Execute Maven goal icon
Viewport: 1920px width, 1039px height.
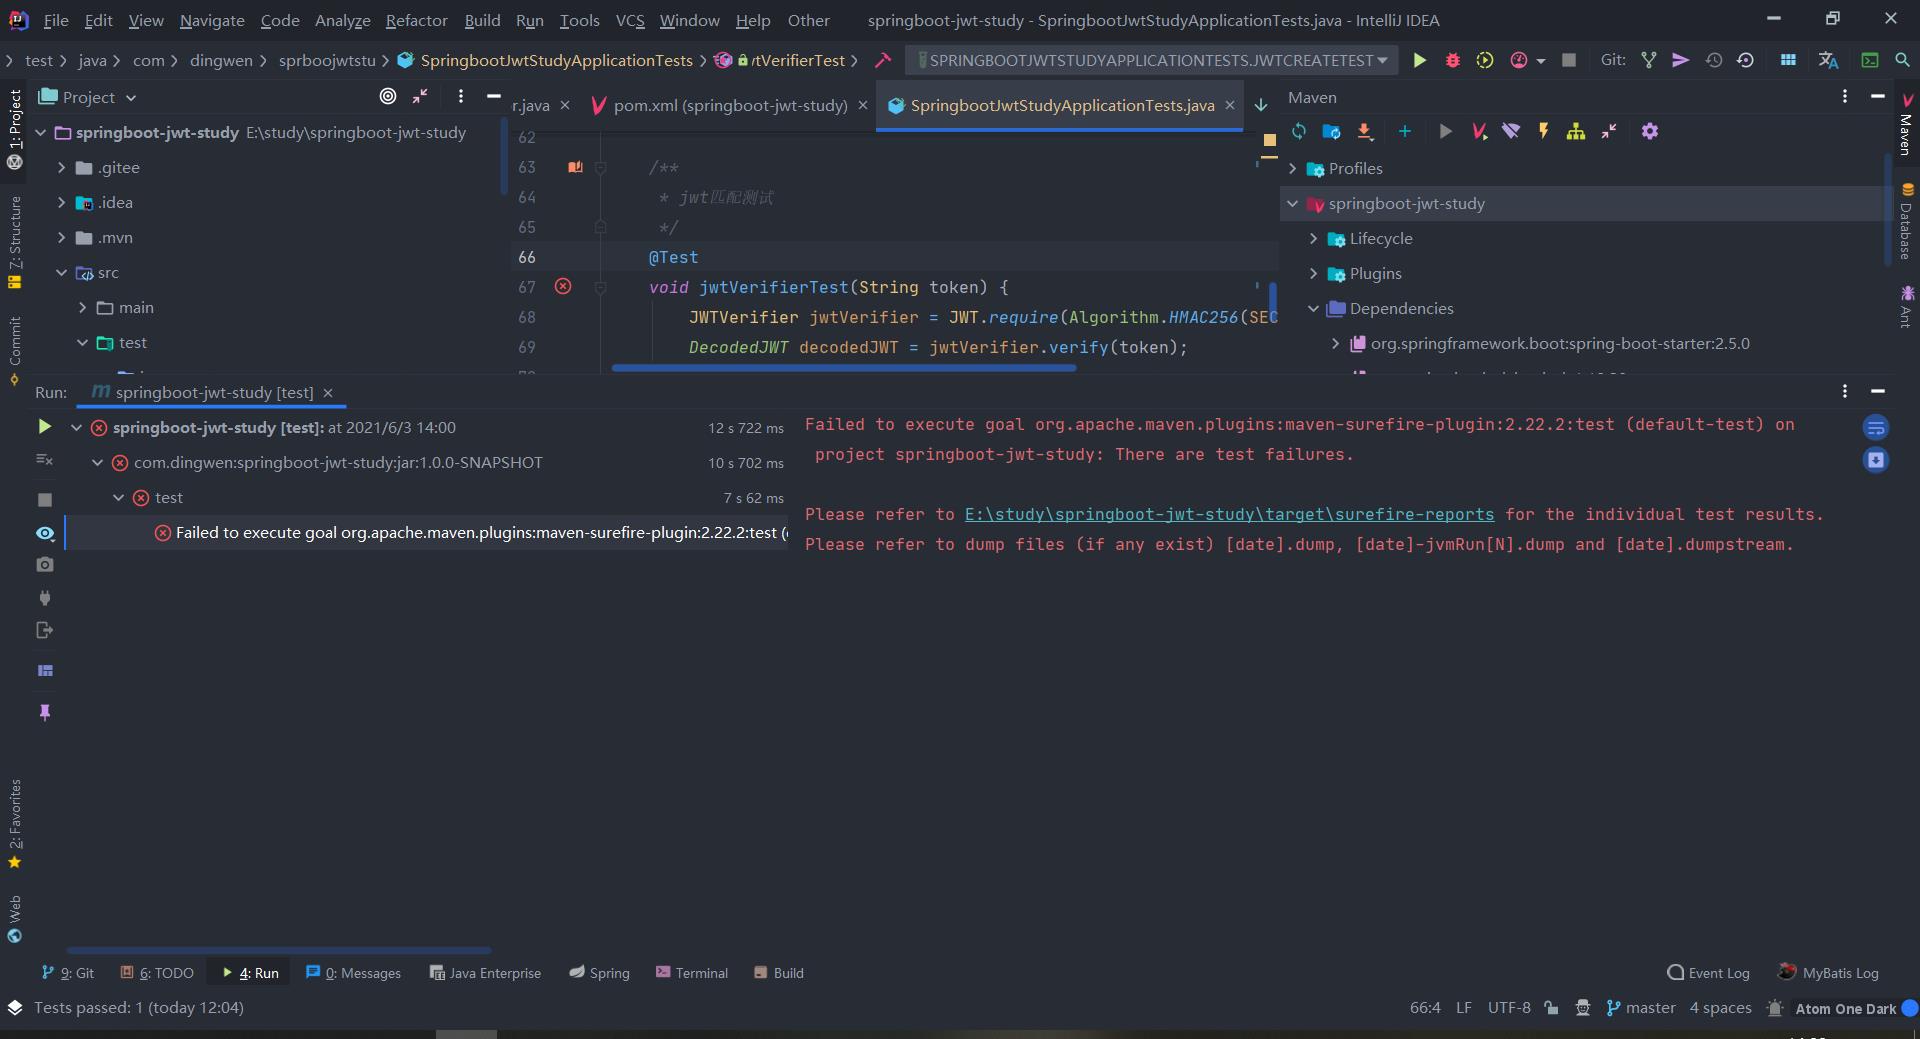(1445, 131)
